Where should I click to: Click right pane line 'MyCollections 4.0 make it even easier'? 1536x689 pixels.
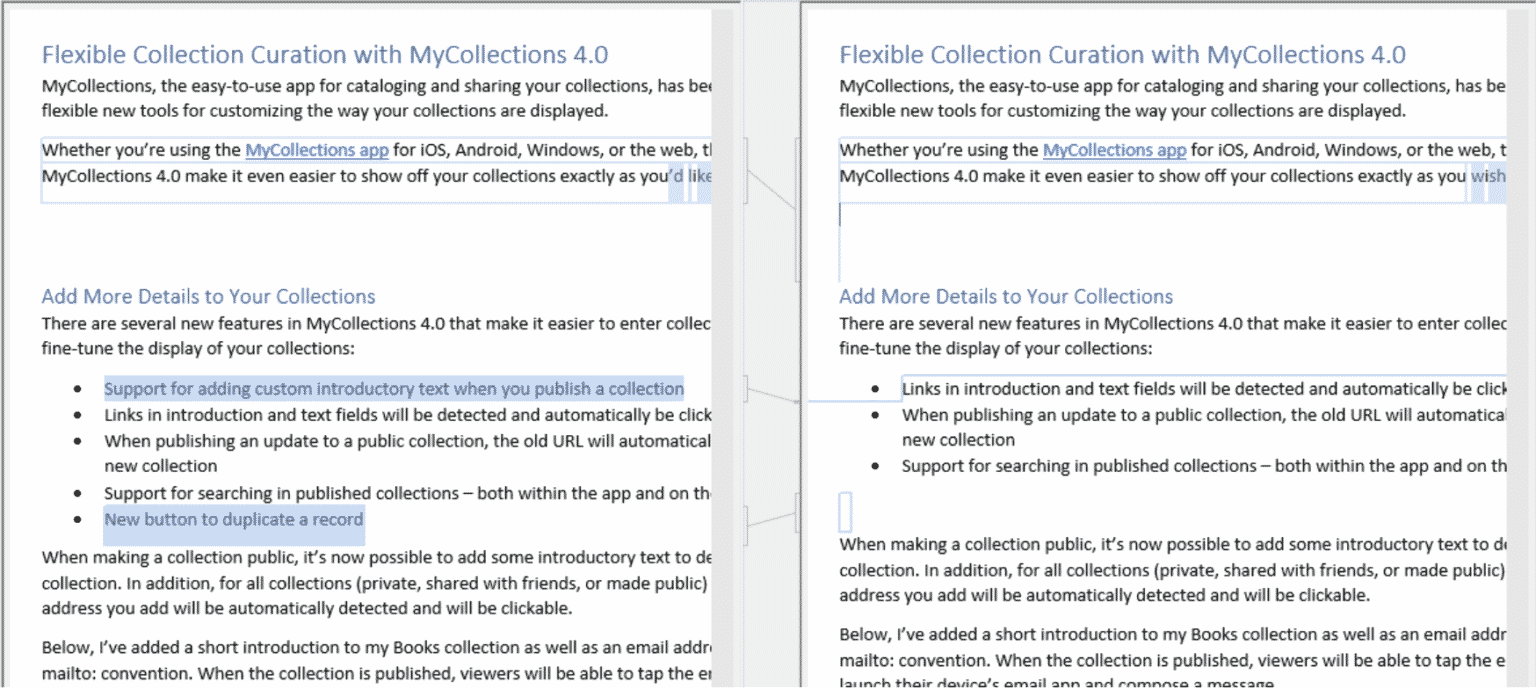pyautogui.click(x=1173, y=177)
